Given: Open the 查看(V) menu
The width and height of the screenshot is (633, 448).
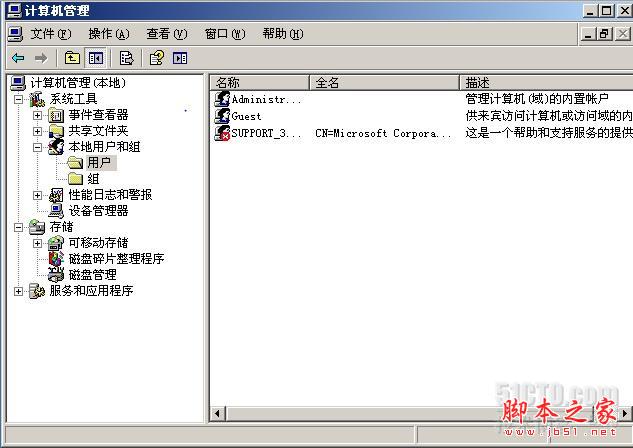Looking at the screenshot, I should [167, 34].
